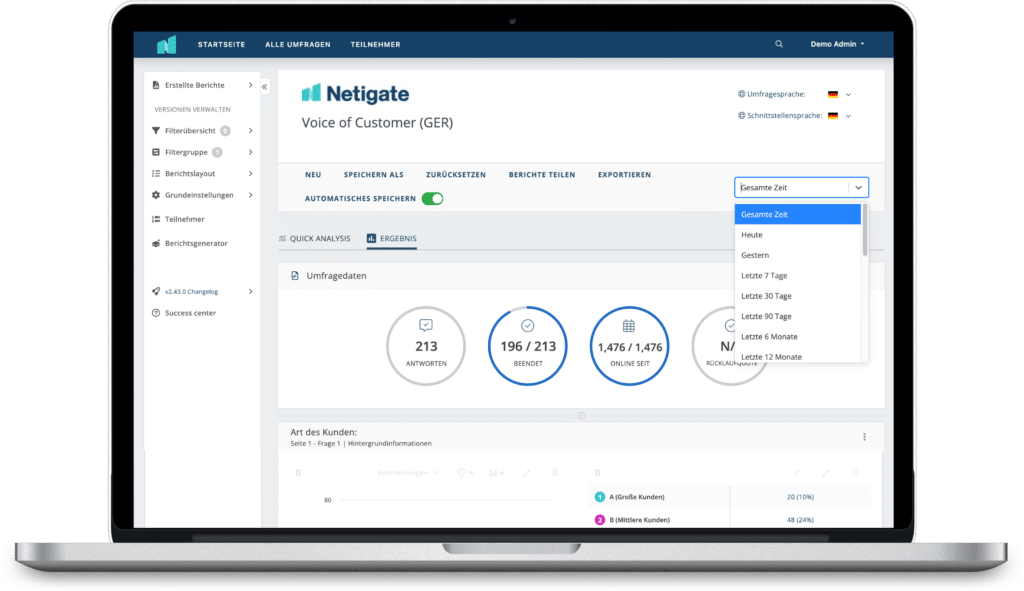Click the legend marker 1 for Große Kunden
This screenshot has width=1024, height=591.
(x=600, y=497)
